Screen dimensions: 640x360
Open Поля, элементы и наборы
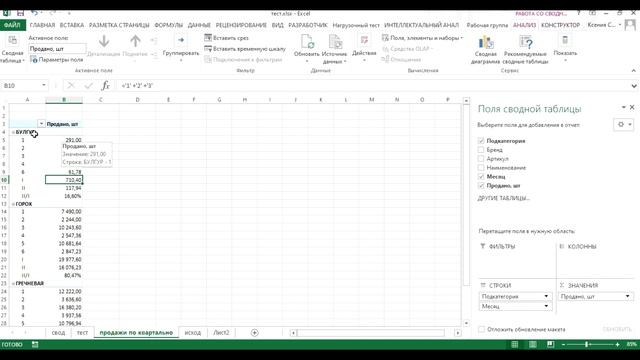point(422,38)
